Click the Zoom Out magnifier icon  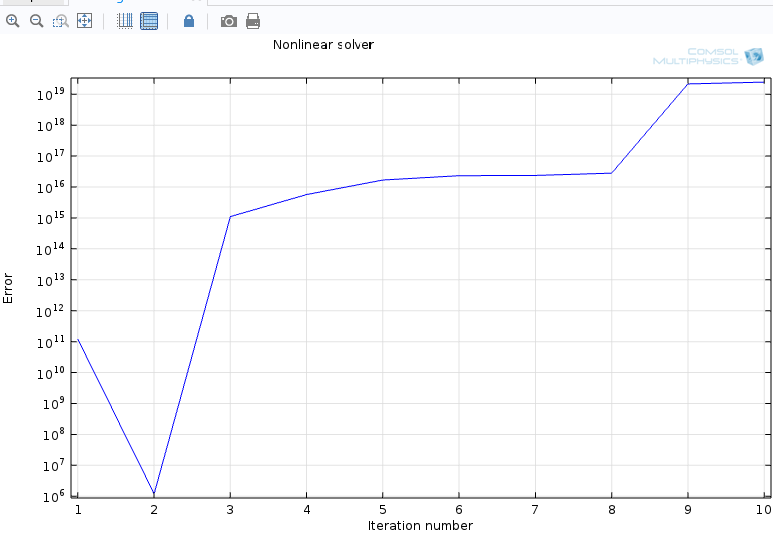[x=36, y=21]
